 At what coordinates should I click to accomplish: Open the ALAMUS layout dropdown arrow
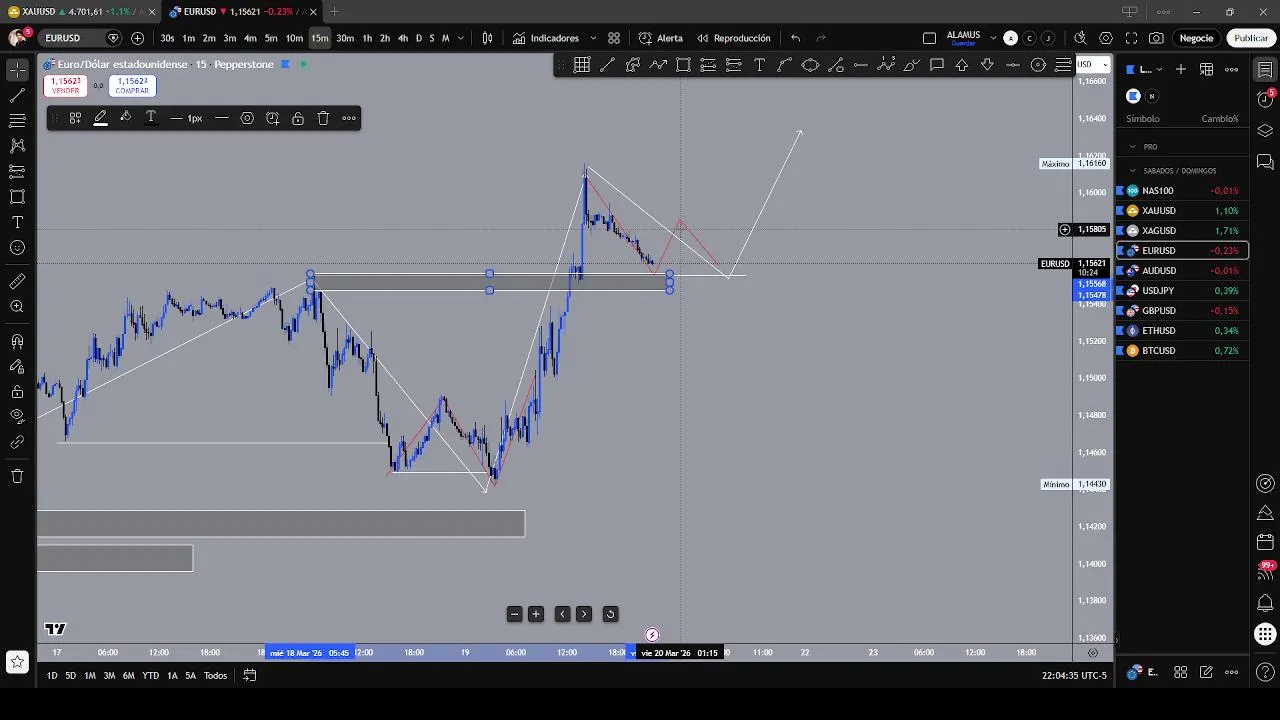993,38
